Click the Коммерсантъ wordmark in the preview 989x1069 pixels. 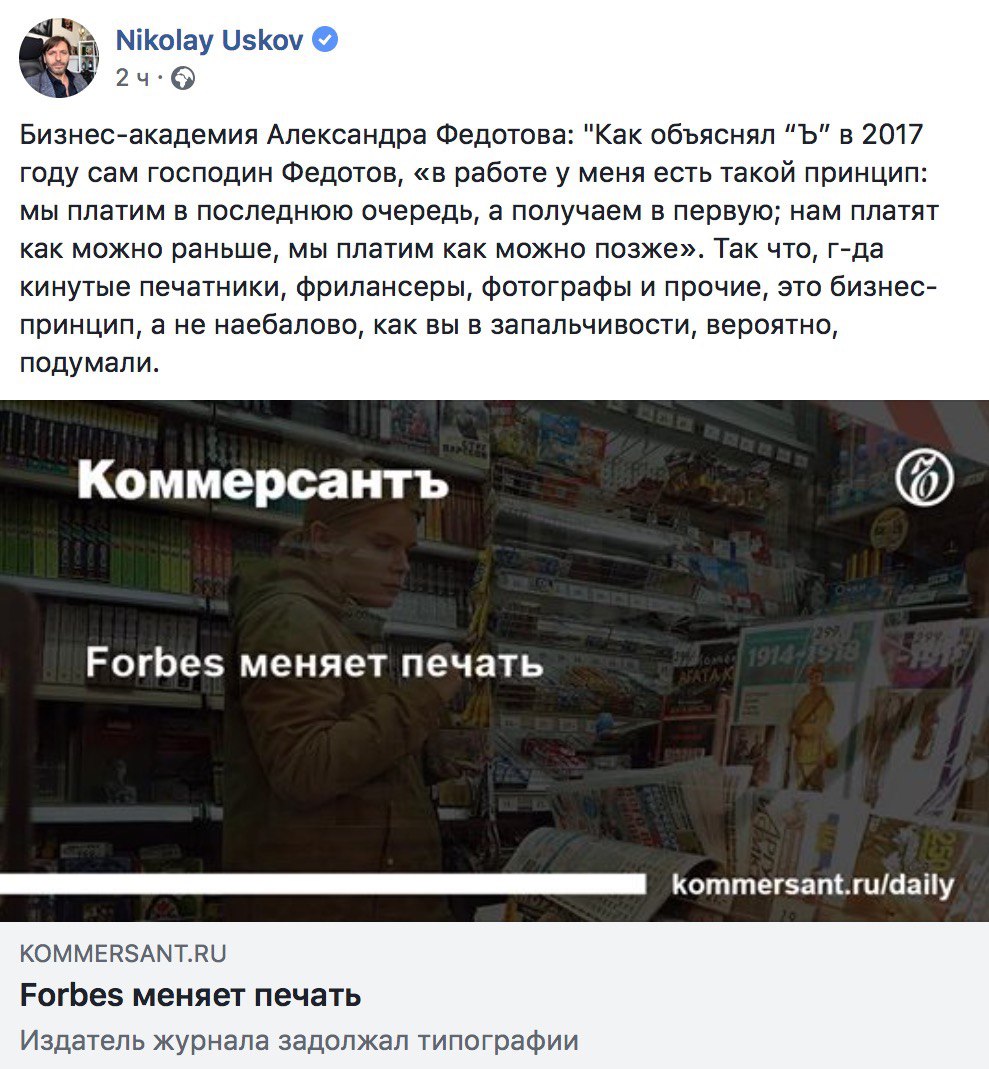[263, 482]
